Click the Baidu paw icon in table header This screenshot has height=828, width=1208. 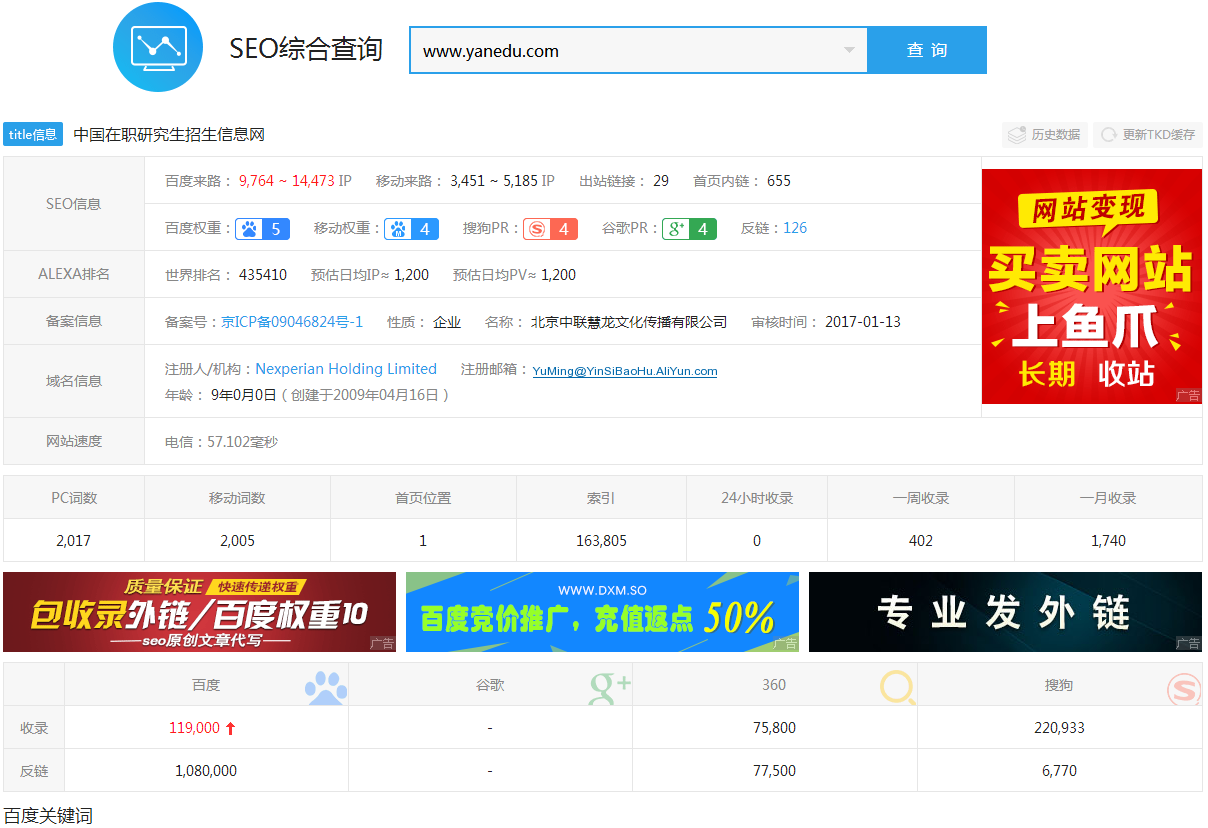pyautogui.click(x=325, y=687)
